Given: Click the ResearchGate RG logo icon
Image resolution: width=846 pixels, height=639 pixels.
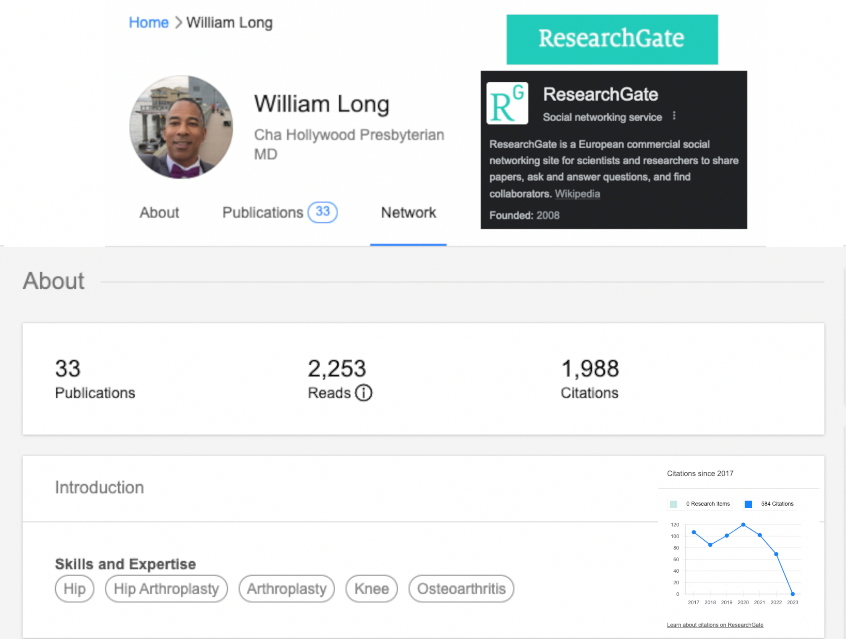Looking at the screenshot, I should tap(507, 103).
